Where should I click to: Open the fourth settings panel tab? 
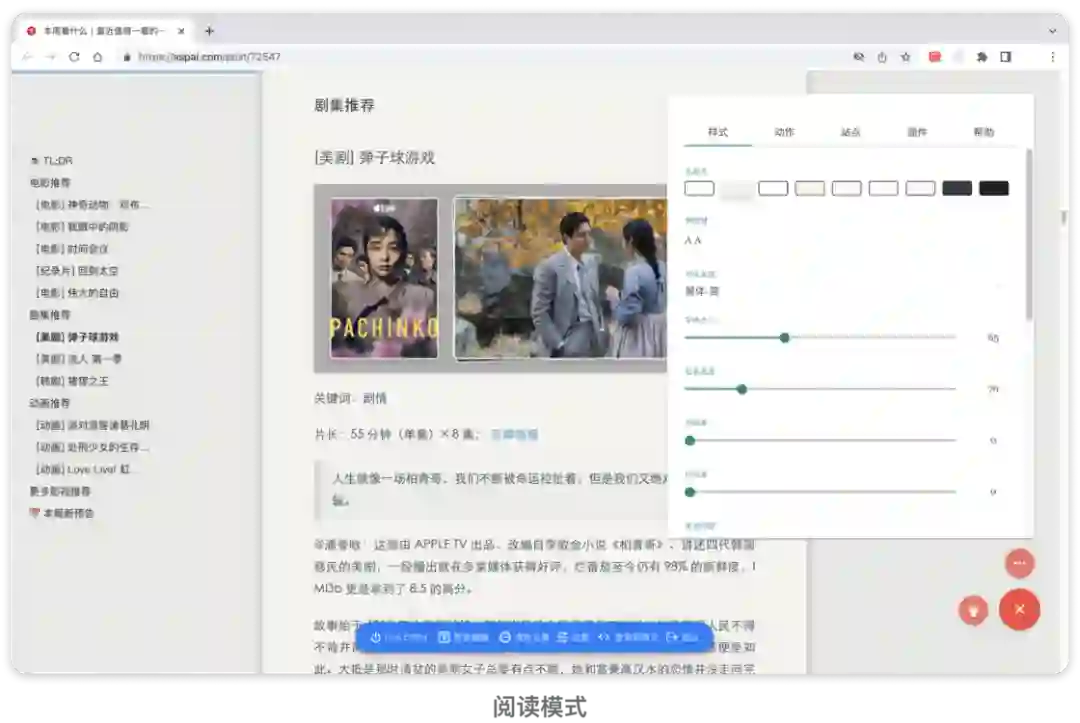(x=917, y=132)
